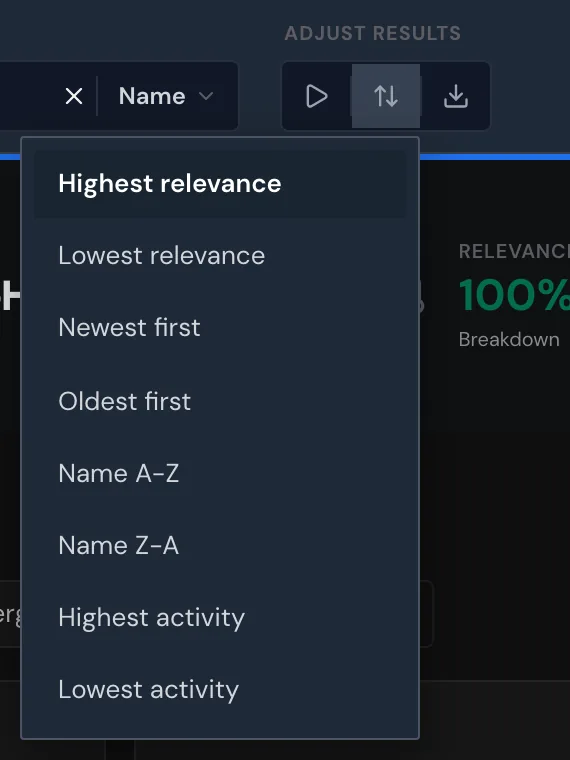Screen dimensions: 570x760
Task: Sort by Oldest first
Action: [220, 401]
